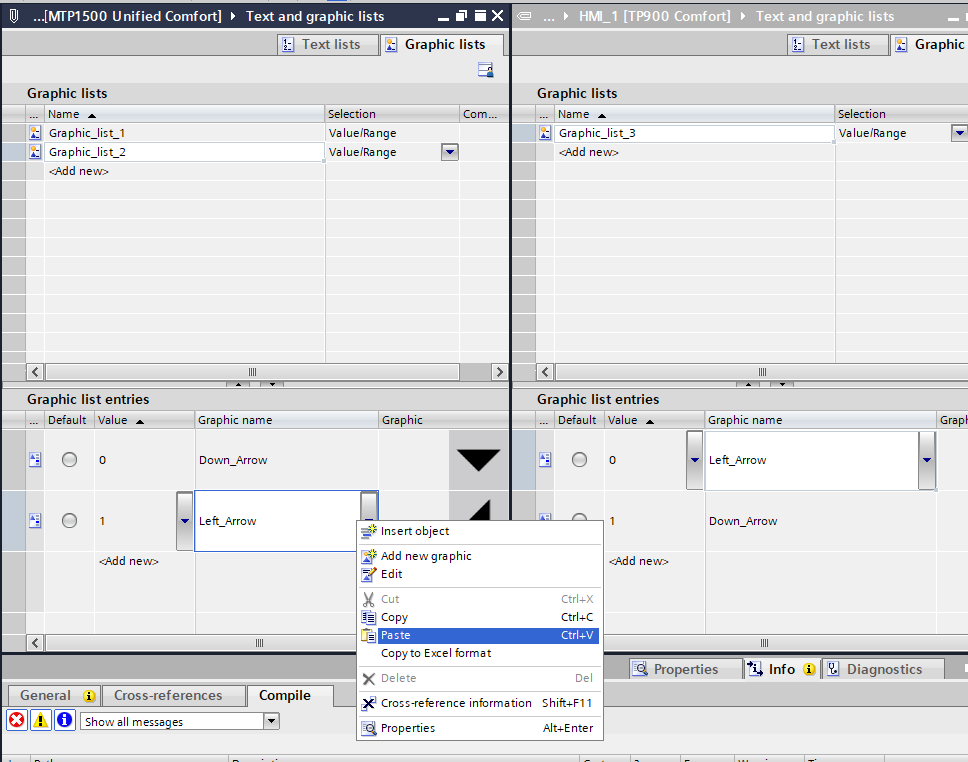Click the info badge next to Info tab
Screen dimensions: 968x762
click(x=809, y=669)
